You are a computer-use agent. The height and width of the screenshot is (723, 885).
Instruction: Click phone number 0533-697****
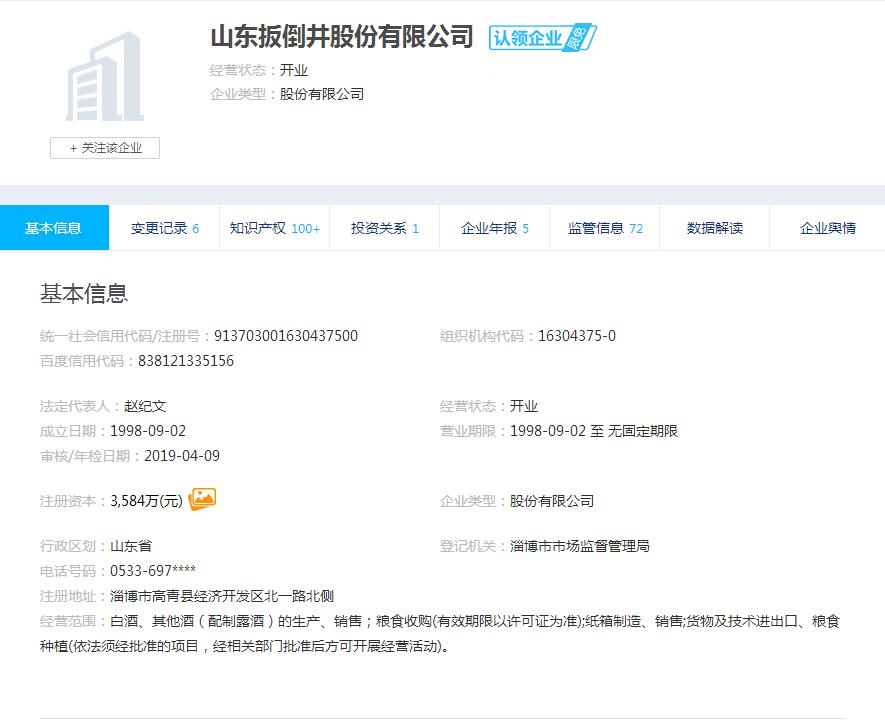point(153,571)
